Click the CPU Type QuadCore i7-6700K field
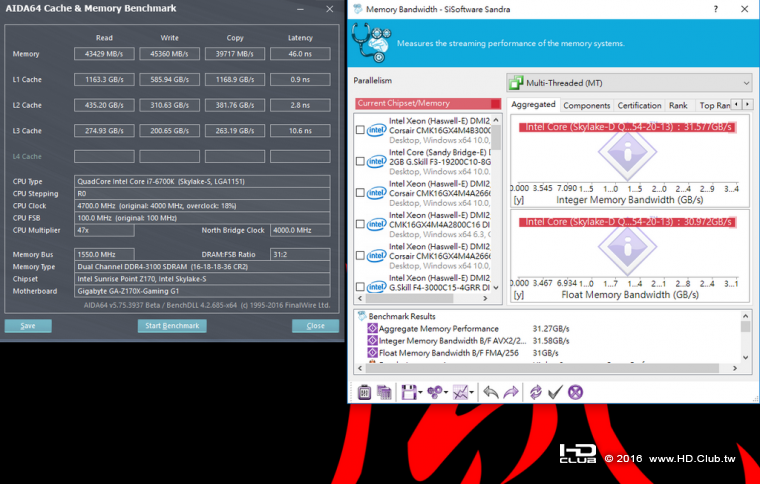This screenshot has height=484, width=760. tap(202, 181)
